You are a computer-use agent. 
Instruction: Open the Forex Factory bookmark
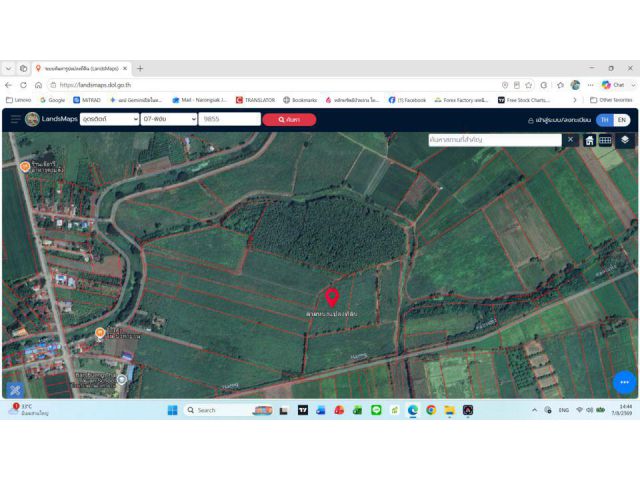pos(461,100)
